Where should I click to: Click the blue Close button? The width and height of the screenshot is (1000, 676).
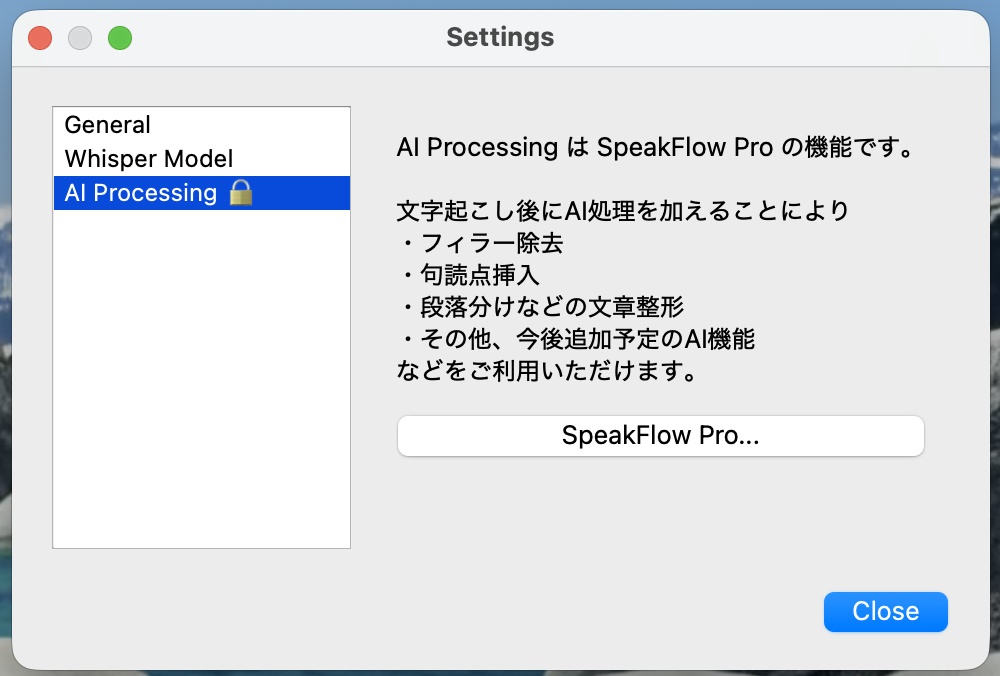[x=885, y=612]
